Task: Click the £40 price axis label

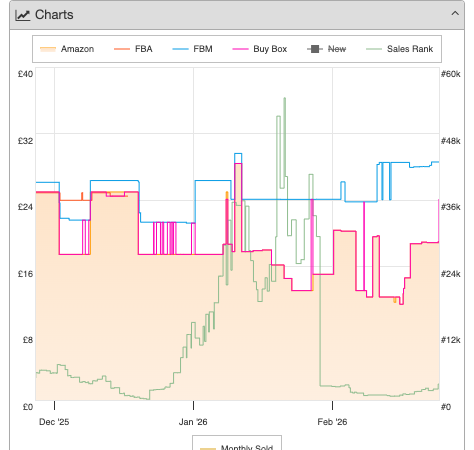Action: click(26, 74)
